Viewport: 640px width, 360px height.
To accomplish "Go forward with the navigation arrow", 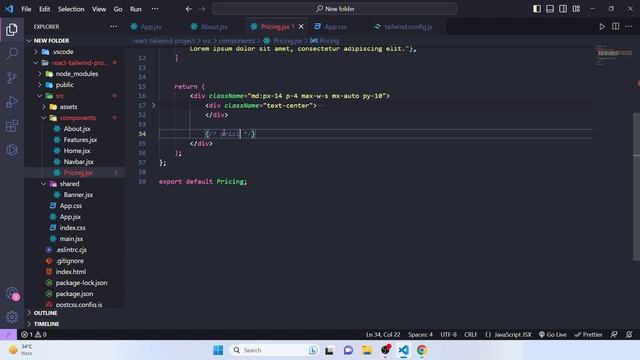I will (202, 9).
